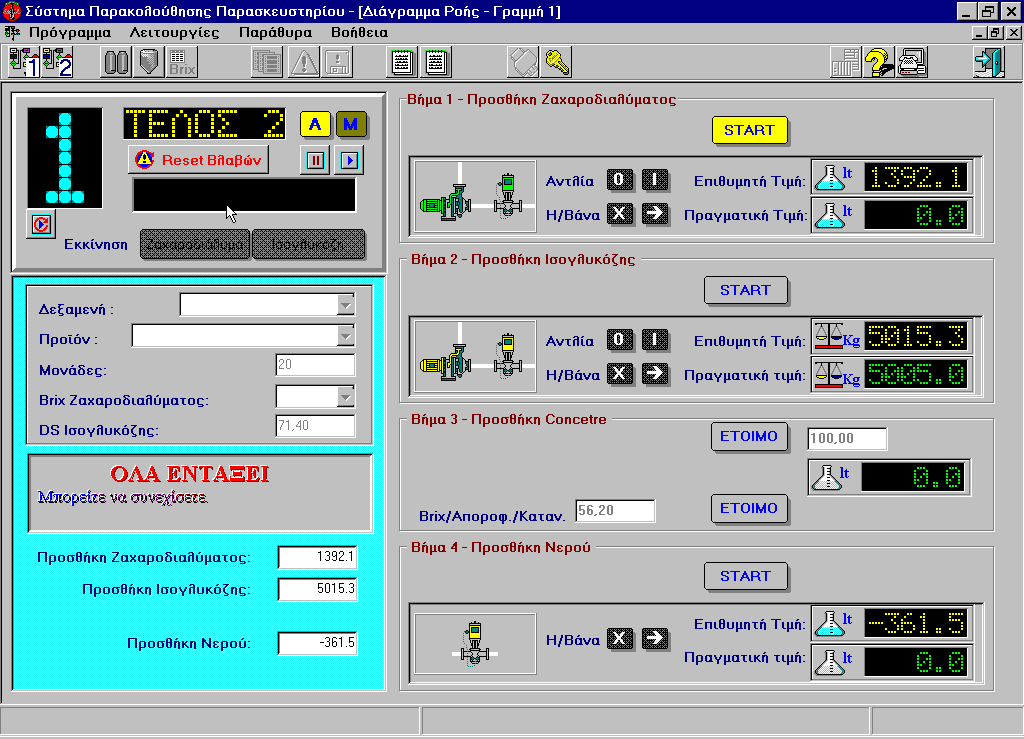Screen dimensions: 1024x739
Task: Switch to manual mode with M button
Action: click(x=351, y=124)
